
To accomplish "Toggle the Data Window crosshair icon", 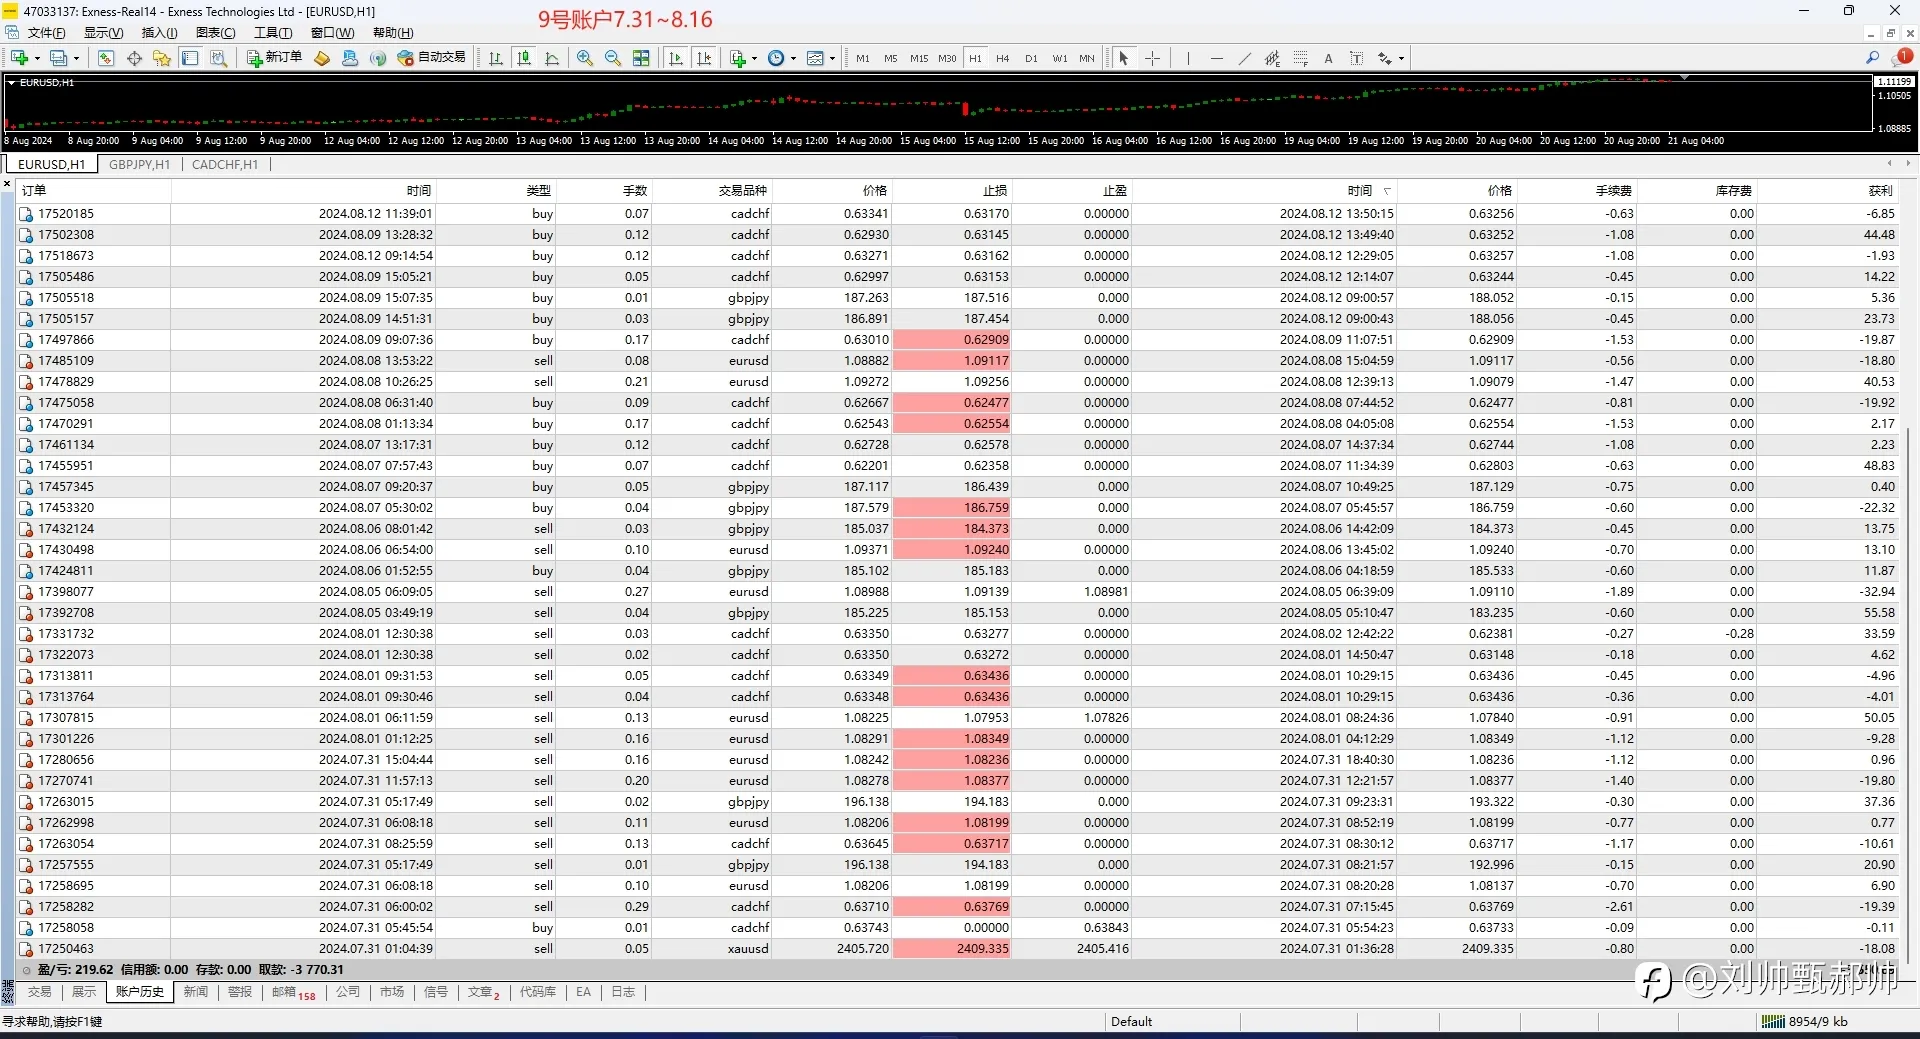I will (134, 58).
